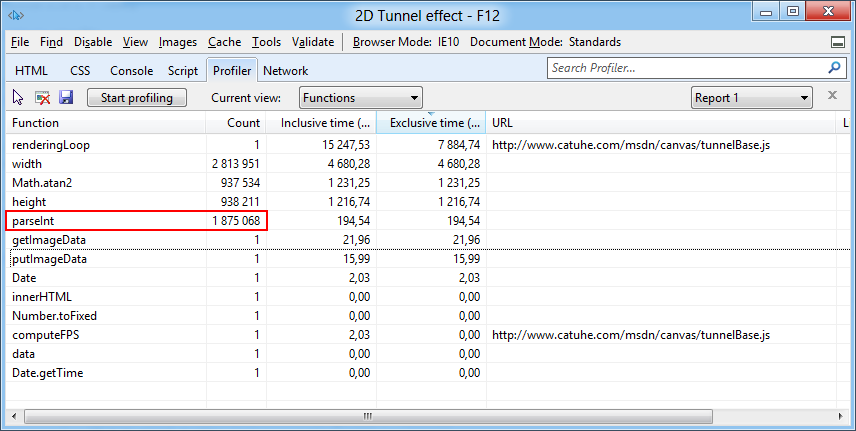Click the F12 window title-bar icon
The height and width of the screenshot is (431, 856).
coord(16,15)
